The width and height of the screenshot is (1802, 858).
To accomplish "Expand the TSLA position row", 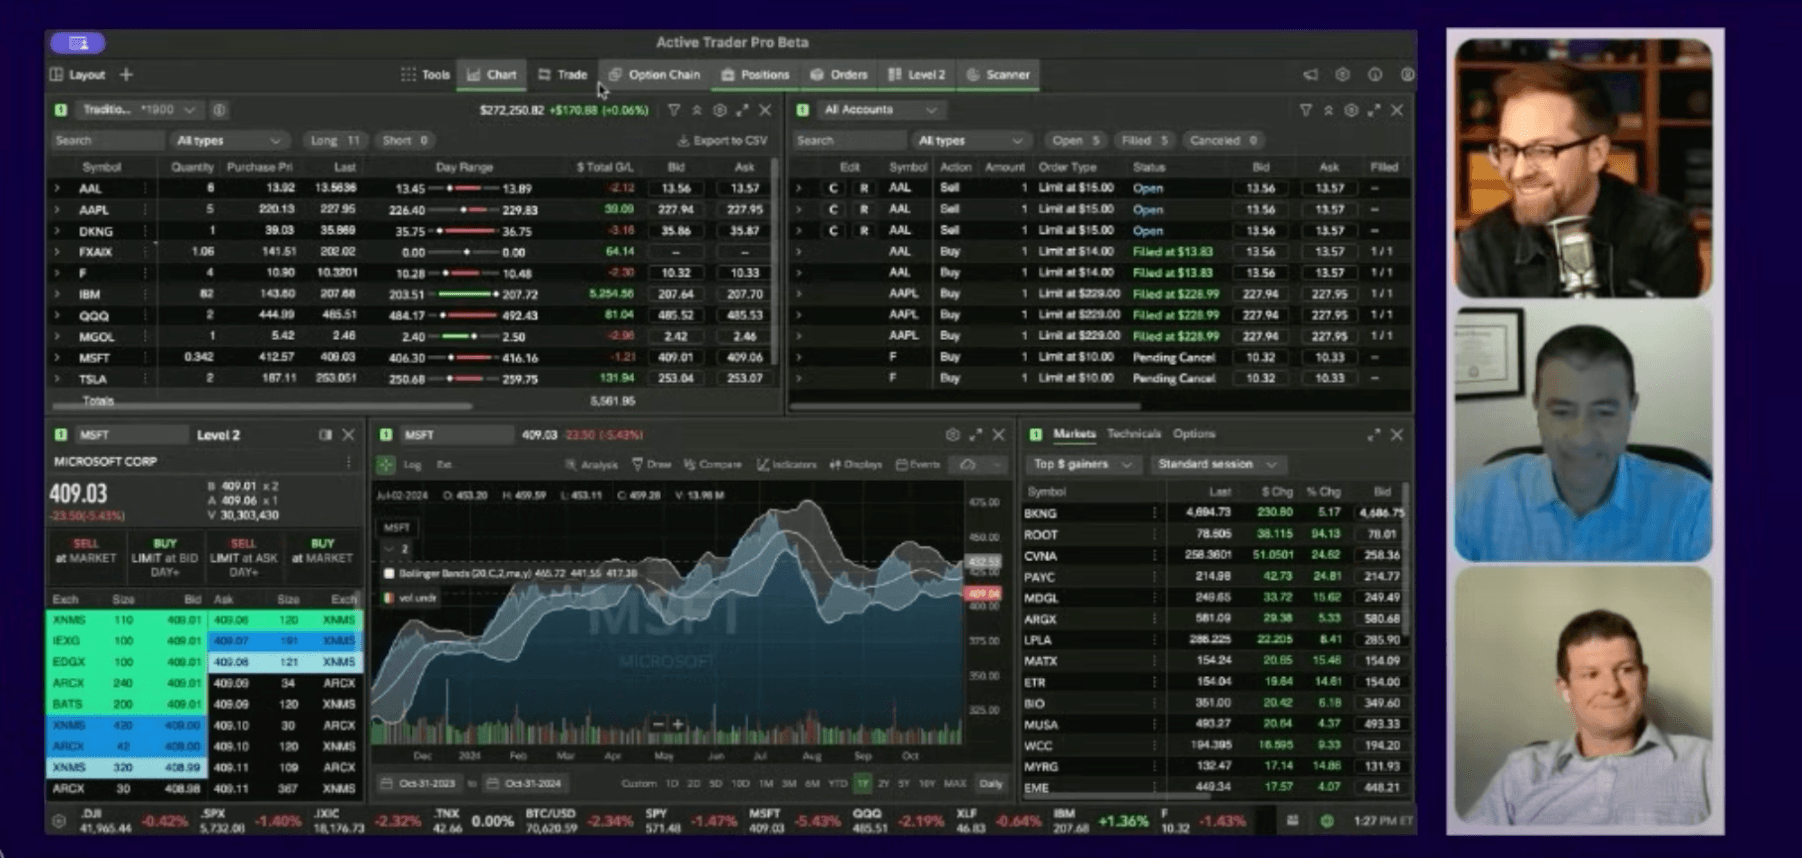I will pyautogui.click(x=57, y=379).
